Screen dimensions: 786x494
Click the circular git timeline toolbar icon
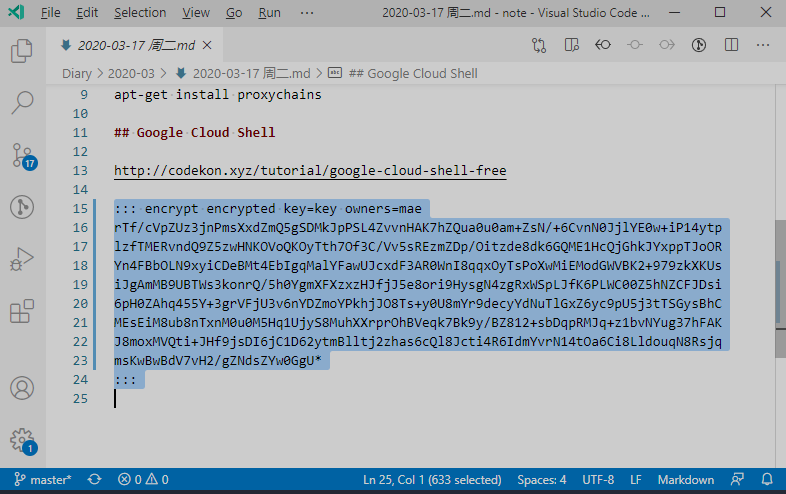point(699,45)
